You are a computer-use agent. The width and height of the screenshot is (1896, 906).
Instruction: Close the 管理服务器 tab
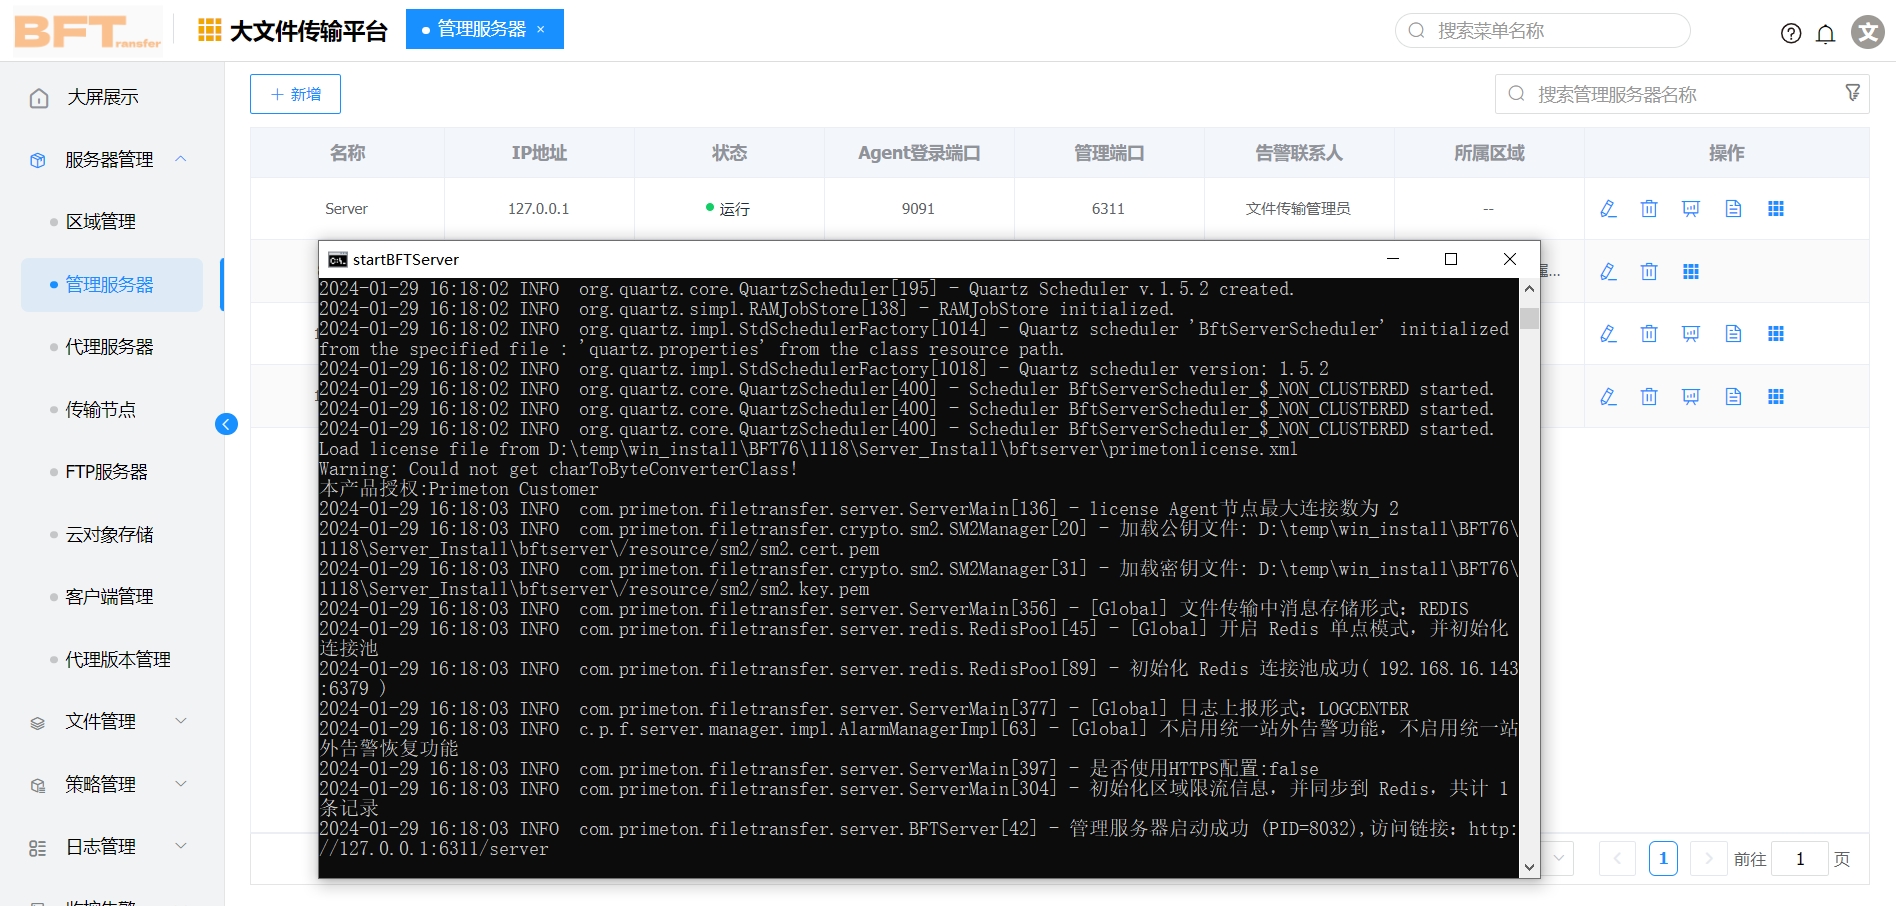click(x=541, y=29)
